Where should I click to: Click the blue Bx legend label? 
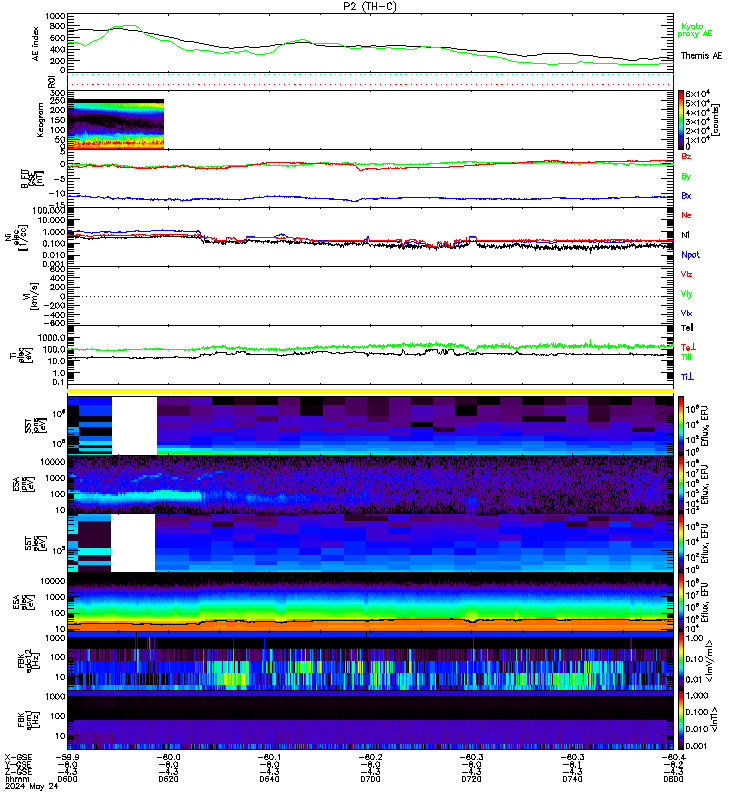click(x=686, y=195)
